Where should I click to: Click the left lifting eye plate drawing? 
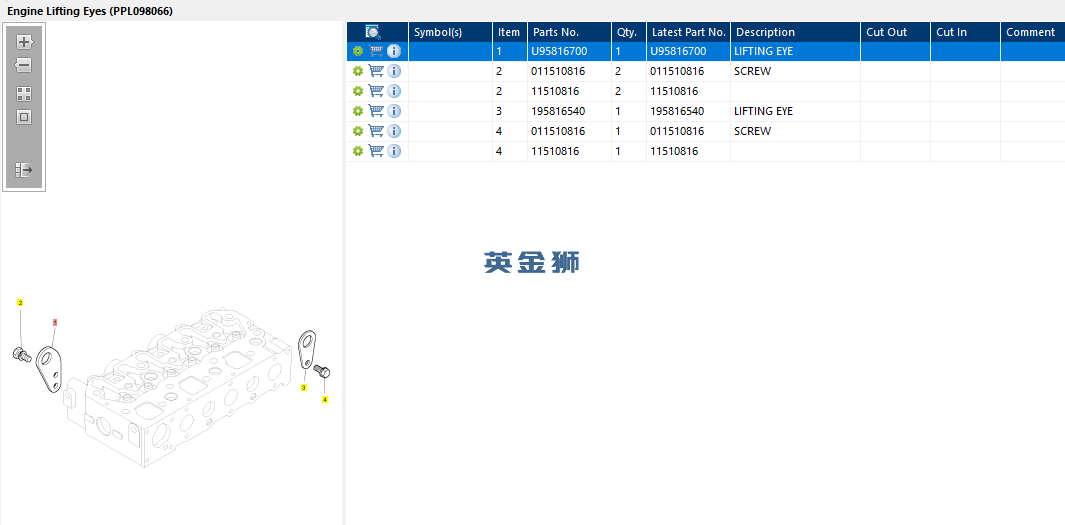(50, 368)
